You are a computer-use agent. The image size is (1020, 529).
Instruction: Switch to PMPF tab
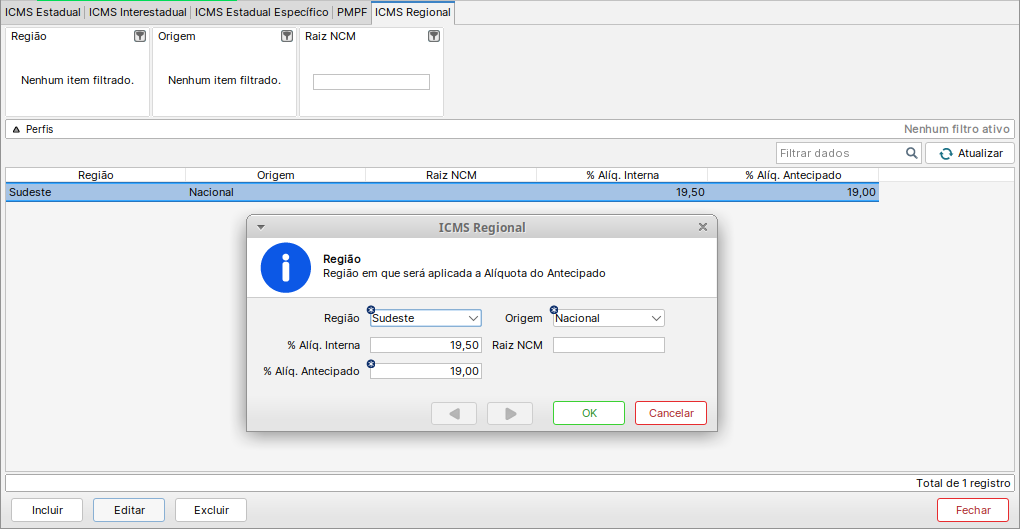pos(352,12)
